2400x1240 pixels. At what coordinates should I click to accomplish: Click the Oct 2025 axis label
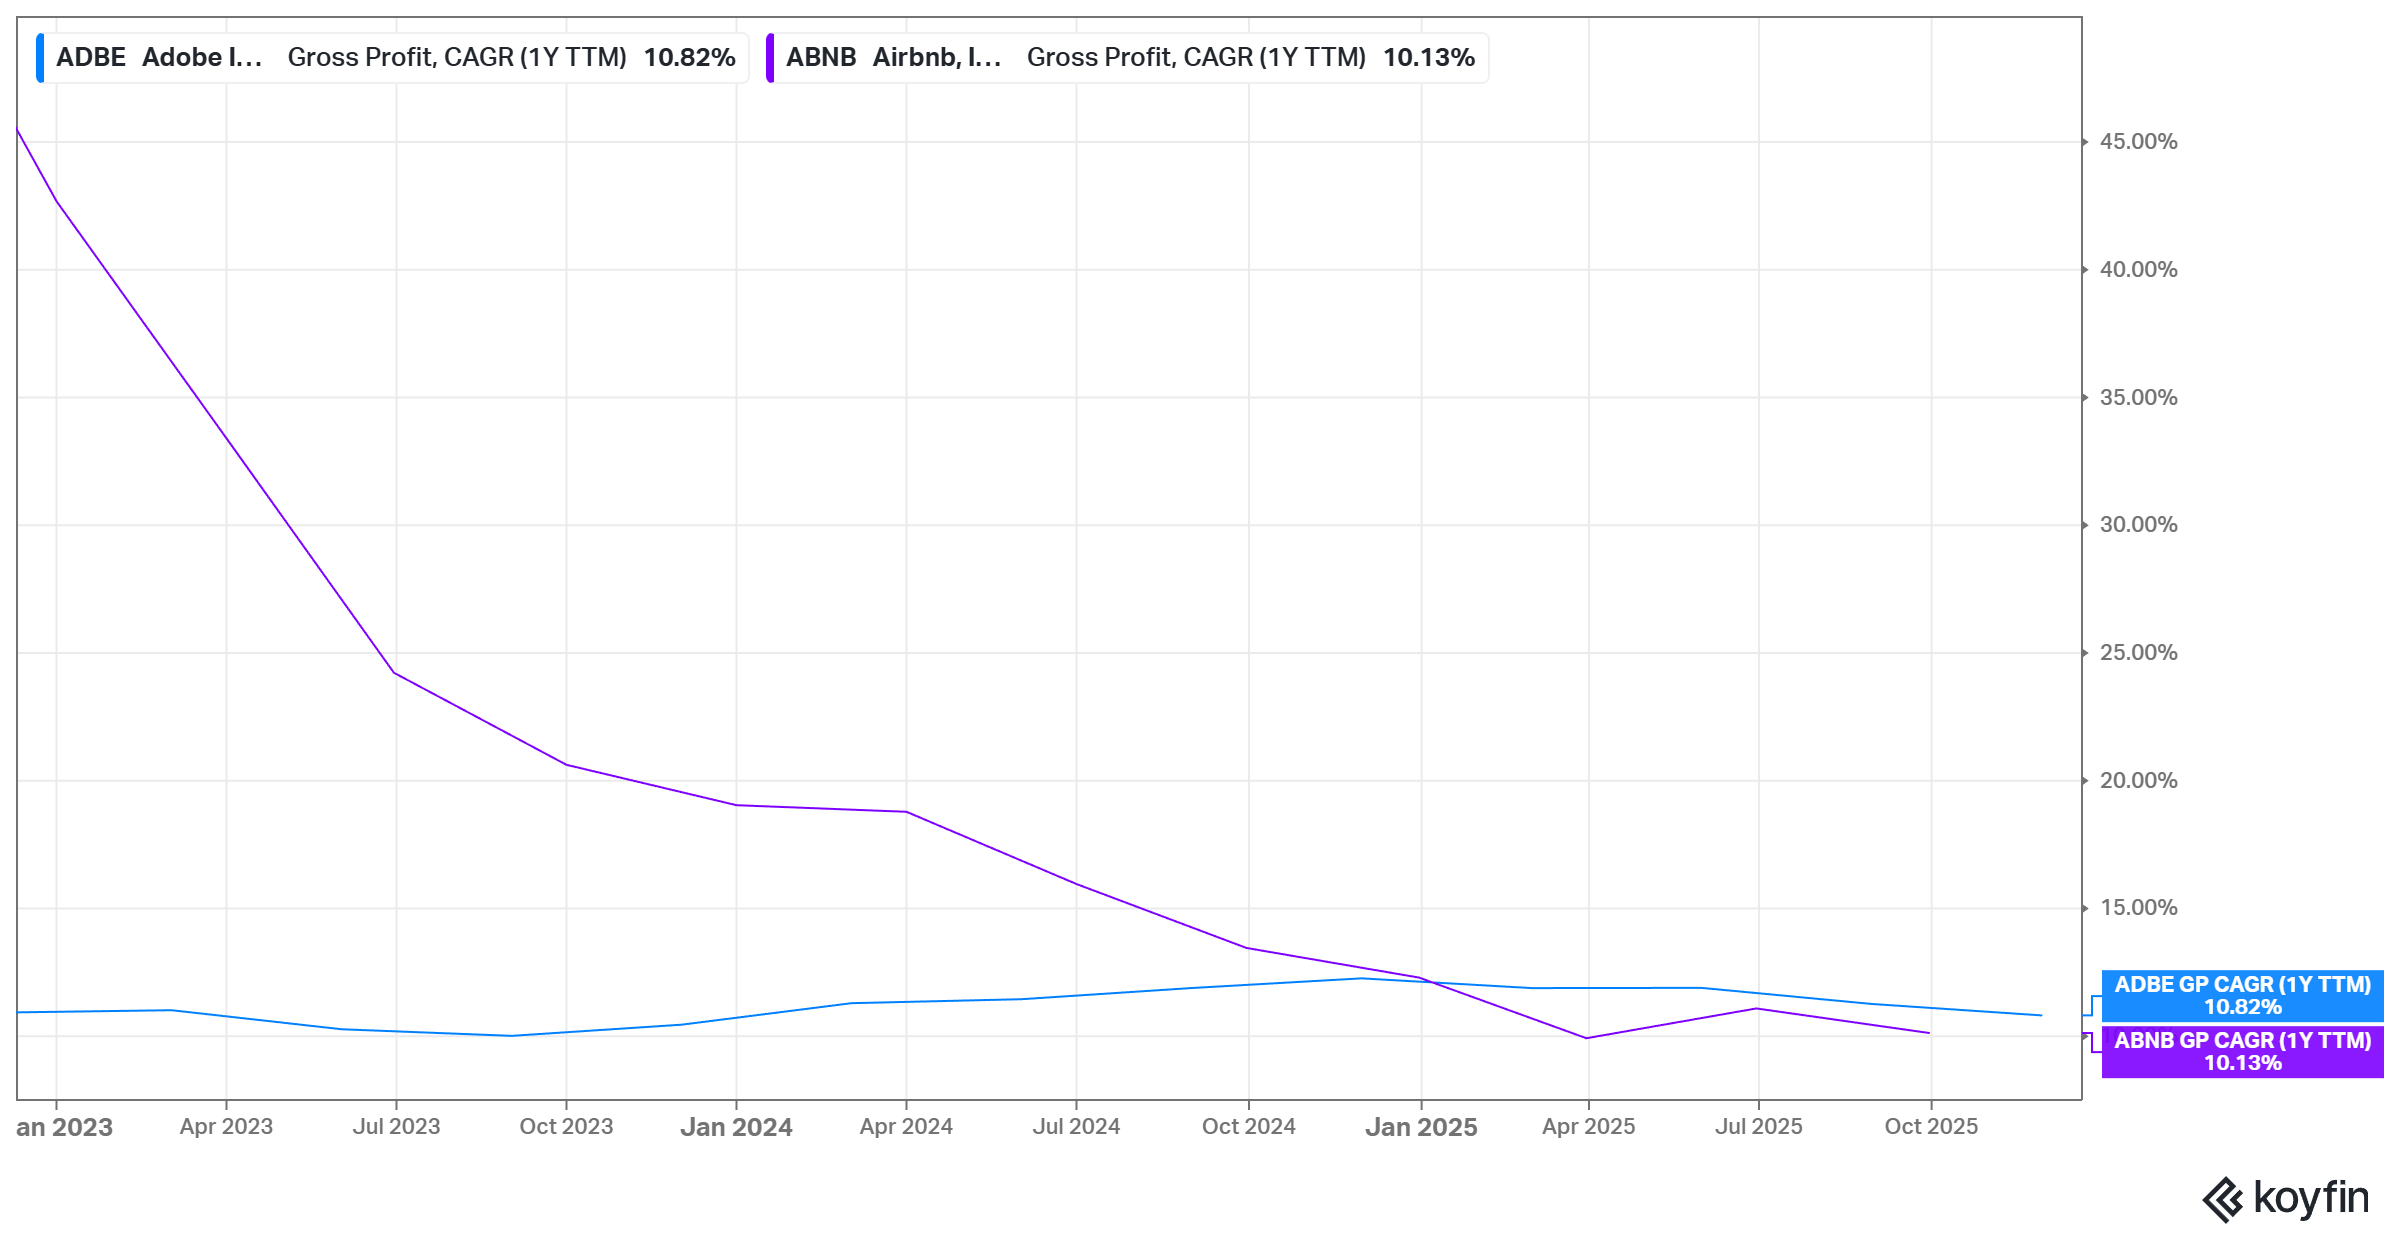1931,1127
